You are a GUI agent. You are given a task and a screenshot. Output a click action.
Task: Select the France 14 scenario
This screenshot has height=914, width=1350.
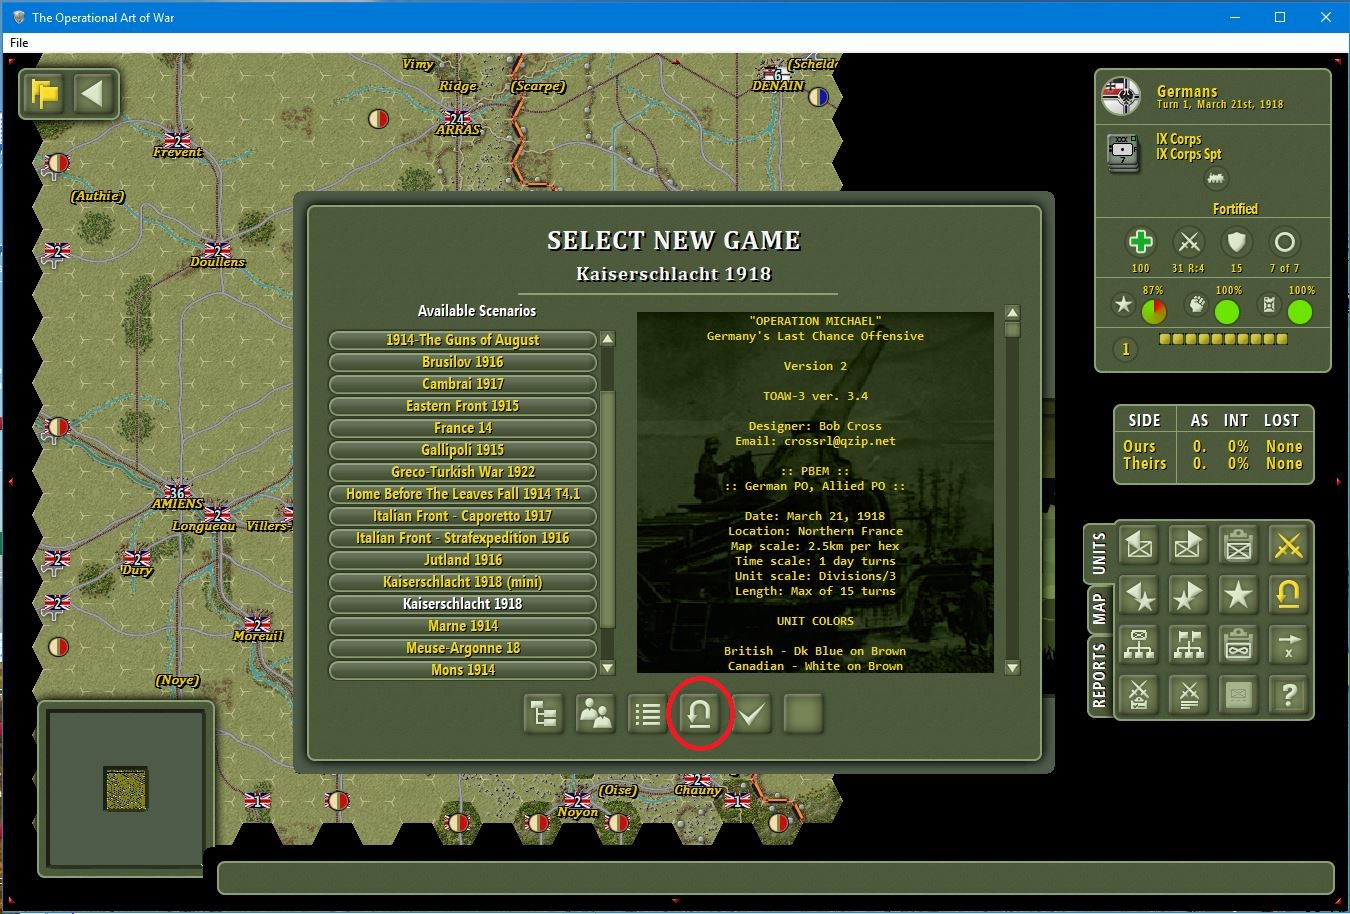(462, 428)
